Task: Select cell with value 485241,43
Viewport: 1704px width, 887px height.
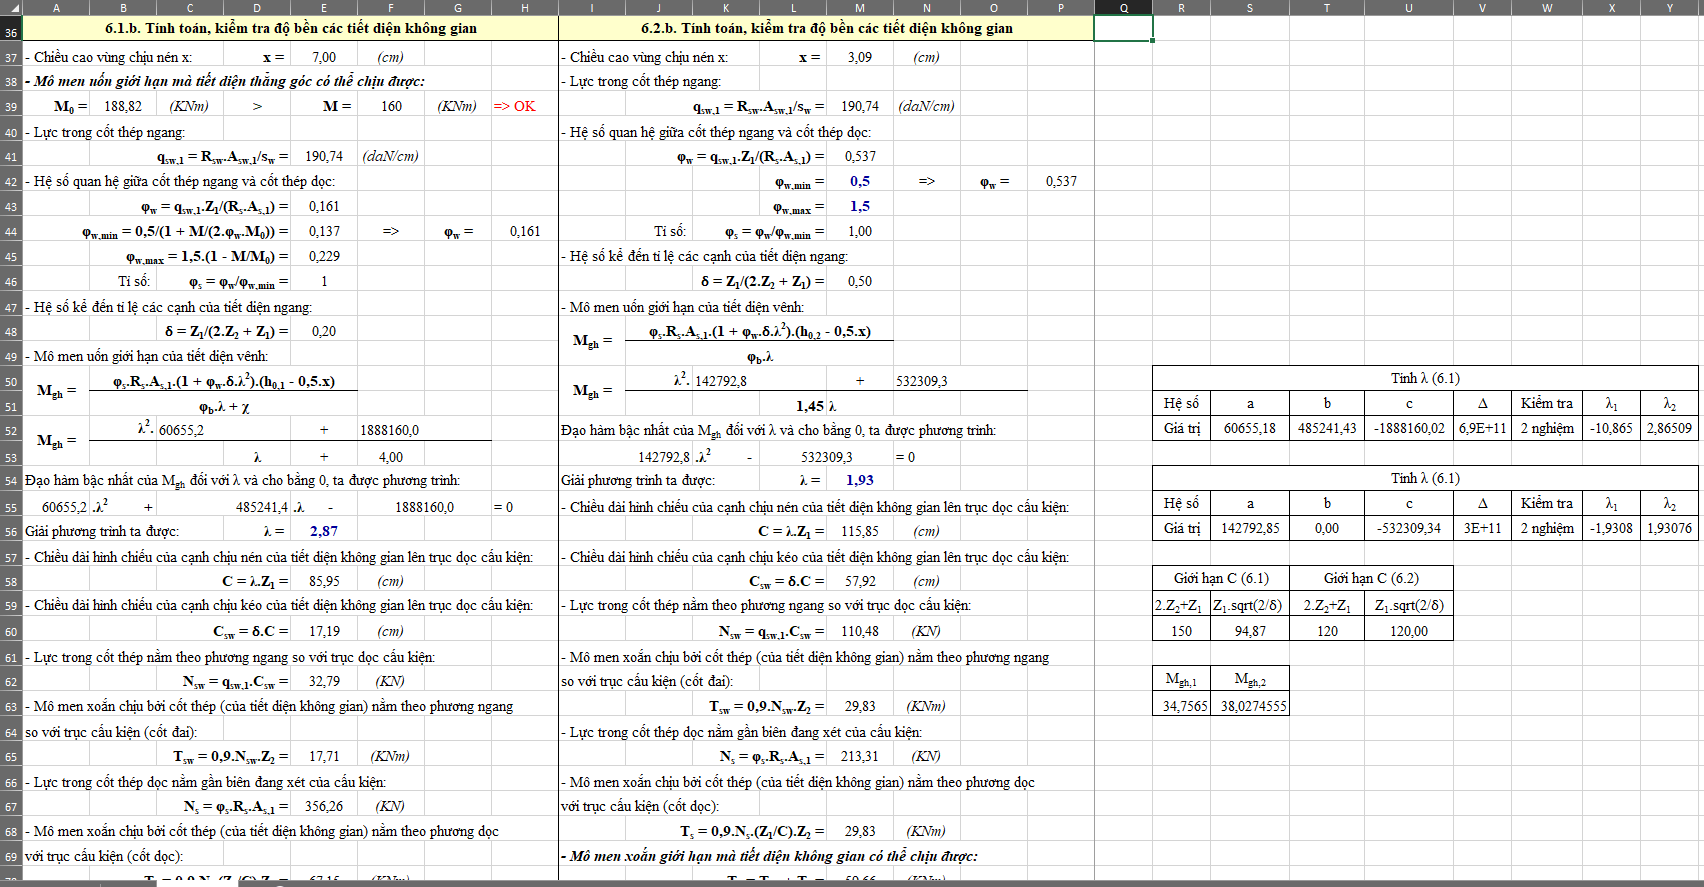Action: click(1327, 428)
